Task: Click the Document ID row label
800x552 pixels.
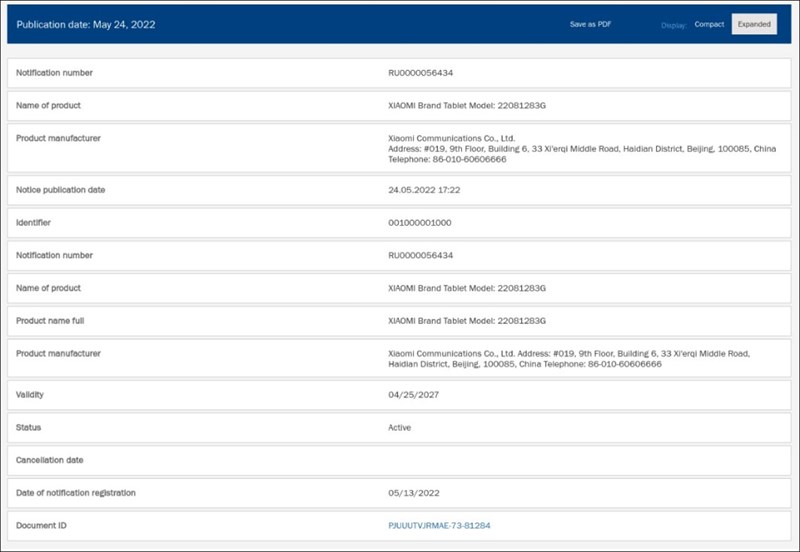Action: point(42,525)
